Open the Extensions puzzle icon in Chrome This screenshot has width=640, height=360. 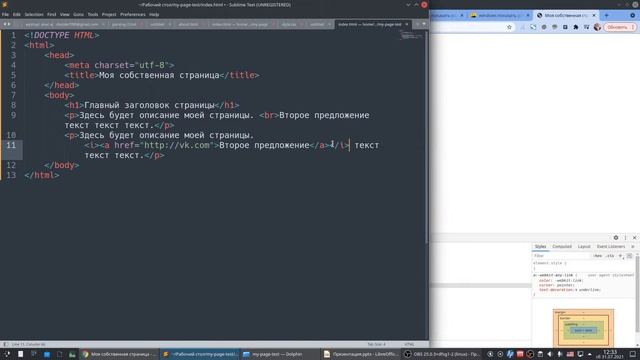576,27
